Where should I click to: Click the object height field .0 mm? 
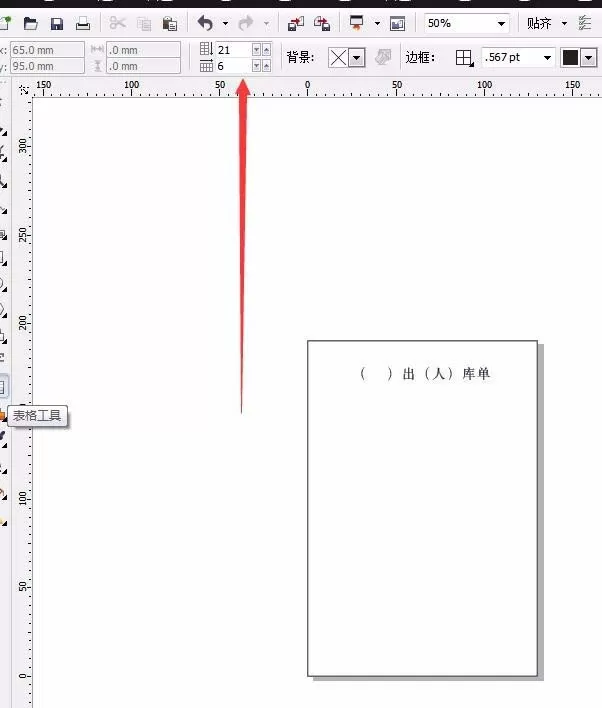(x=144, y=66)
